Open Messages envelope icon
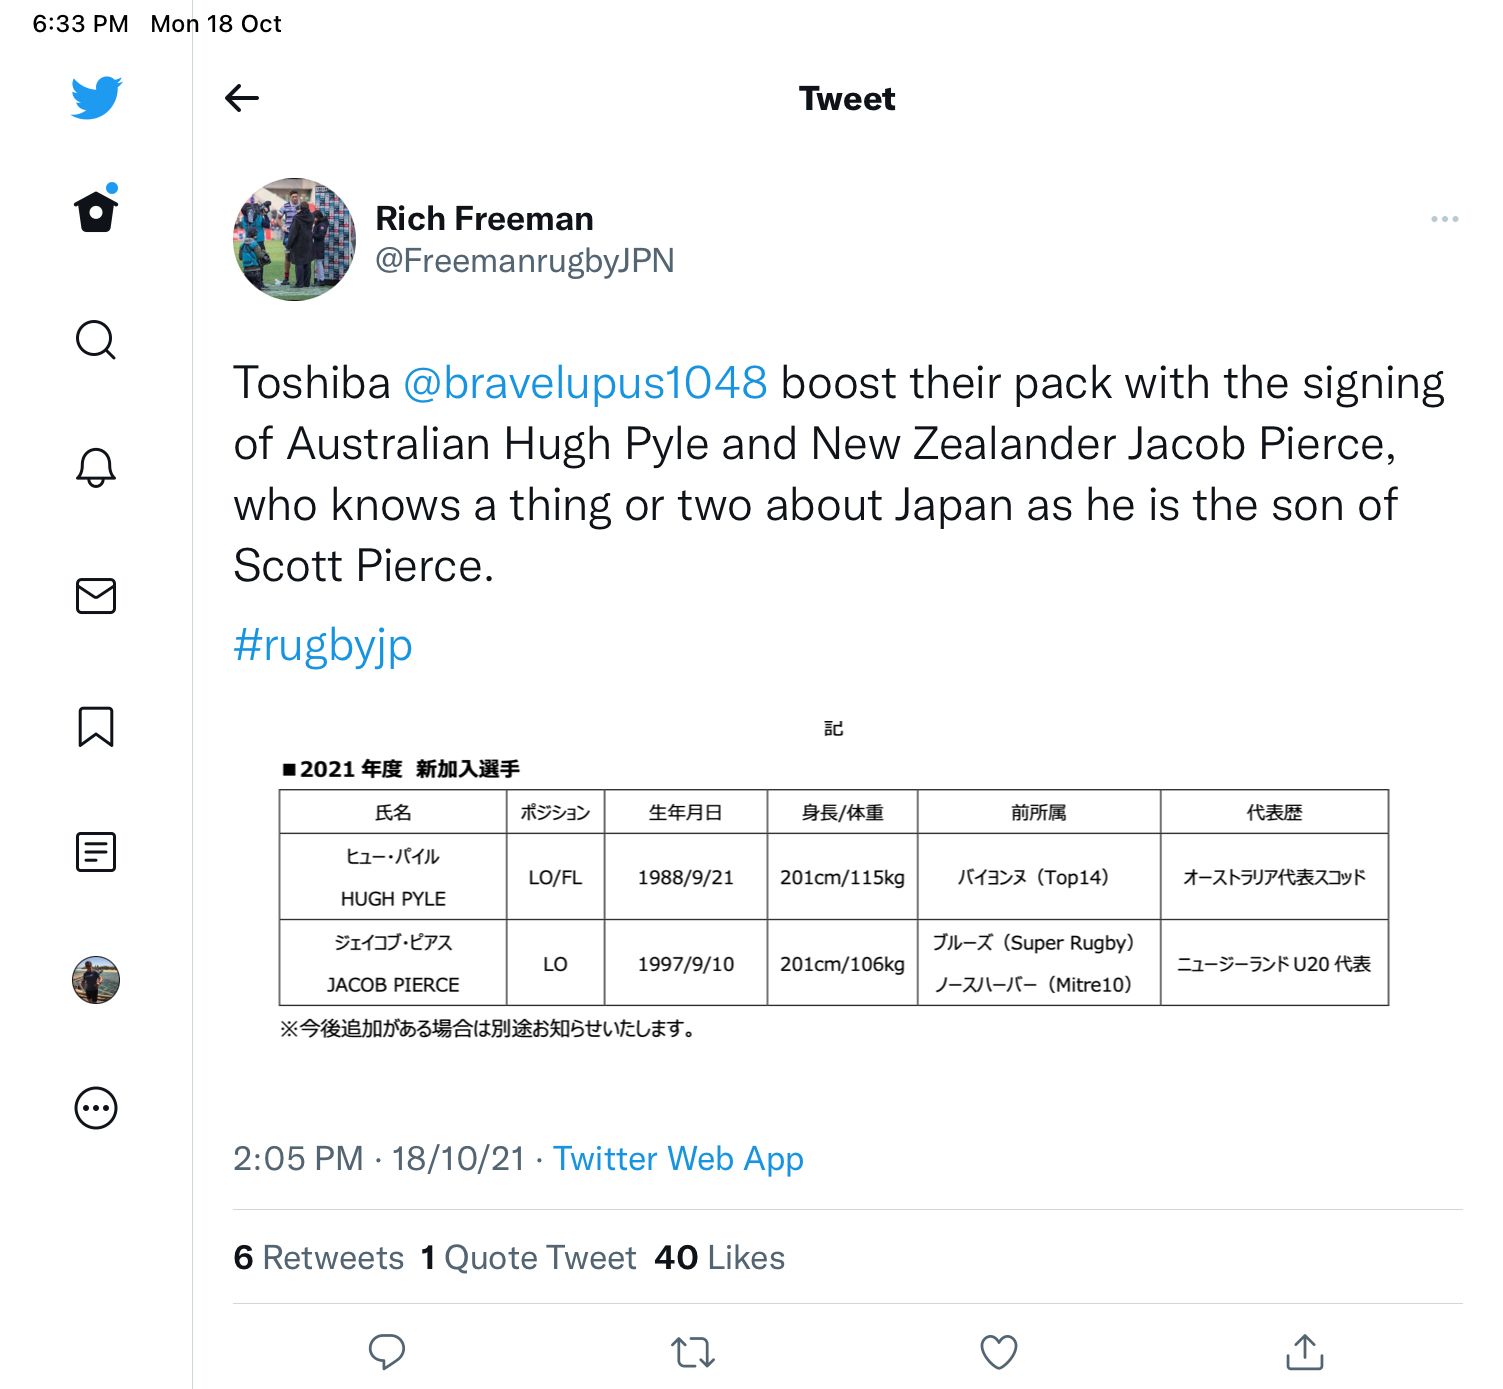1503x1389 pixels. click(96, 596)
